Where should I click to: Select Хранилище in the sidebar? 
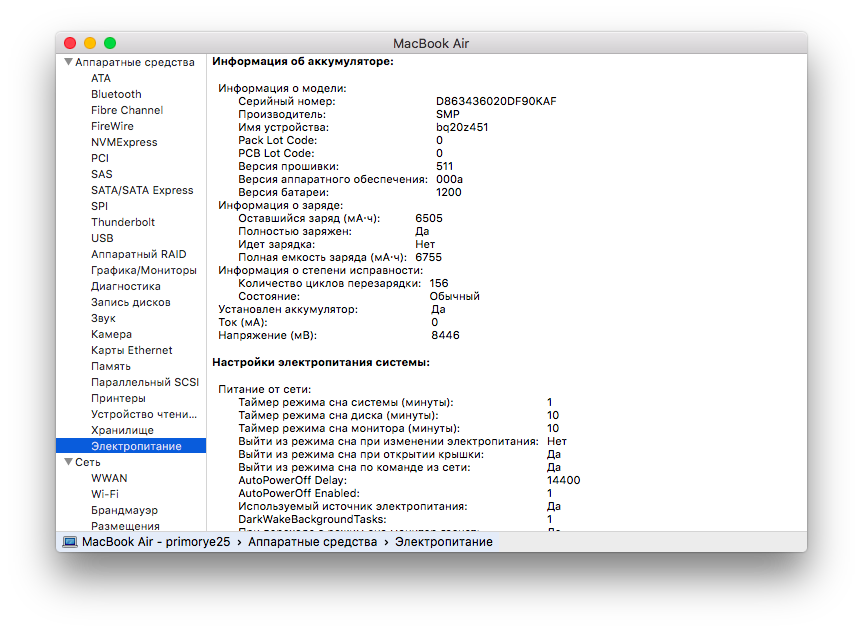point(122,430)
